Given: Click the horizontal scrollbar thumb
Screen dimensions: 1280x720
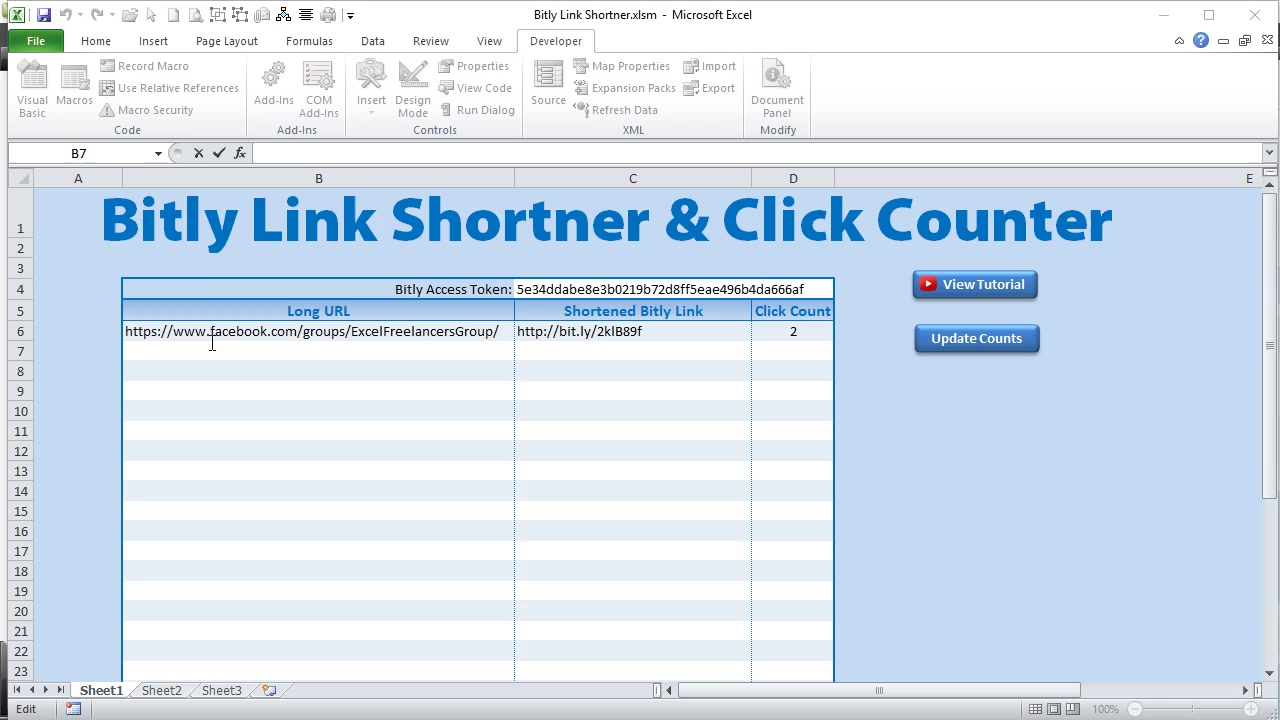Looking at the screenshot, I should [x=880, y=690].
